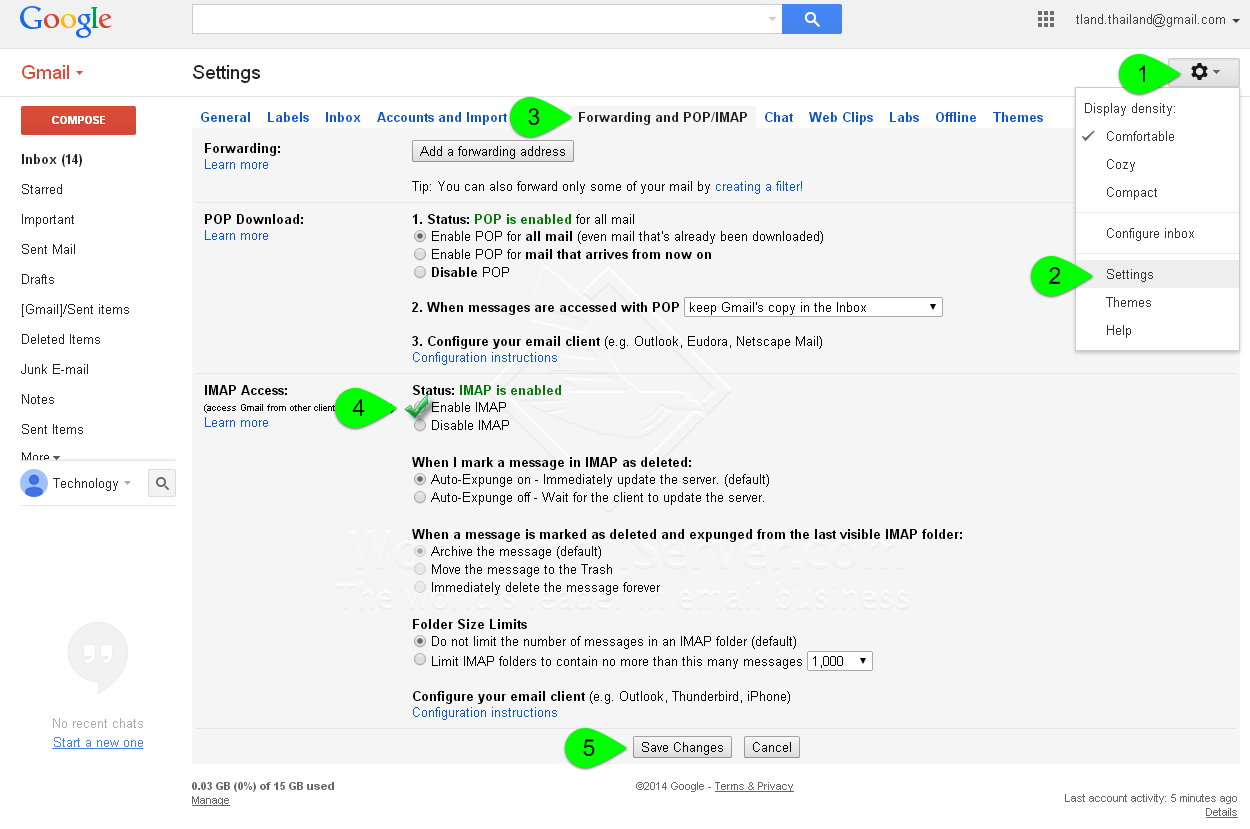The image size is (1250, 829).
Task: Click the Google apps grid icon
Action: (1045, 18)
